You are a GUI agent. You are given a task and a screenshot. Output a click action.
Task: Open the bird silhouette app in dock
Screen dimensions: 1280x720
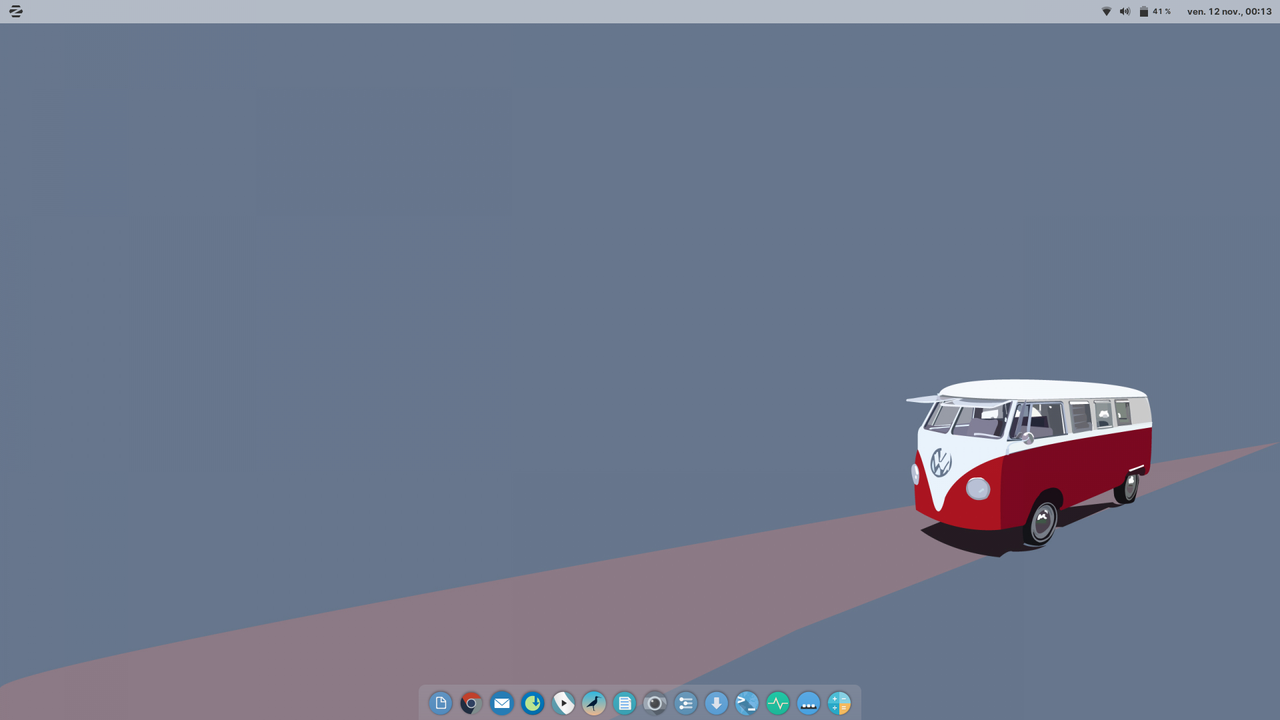594,703
